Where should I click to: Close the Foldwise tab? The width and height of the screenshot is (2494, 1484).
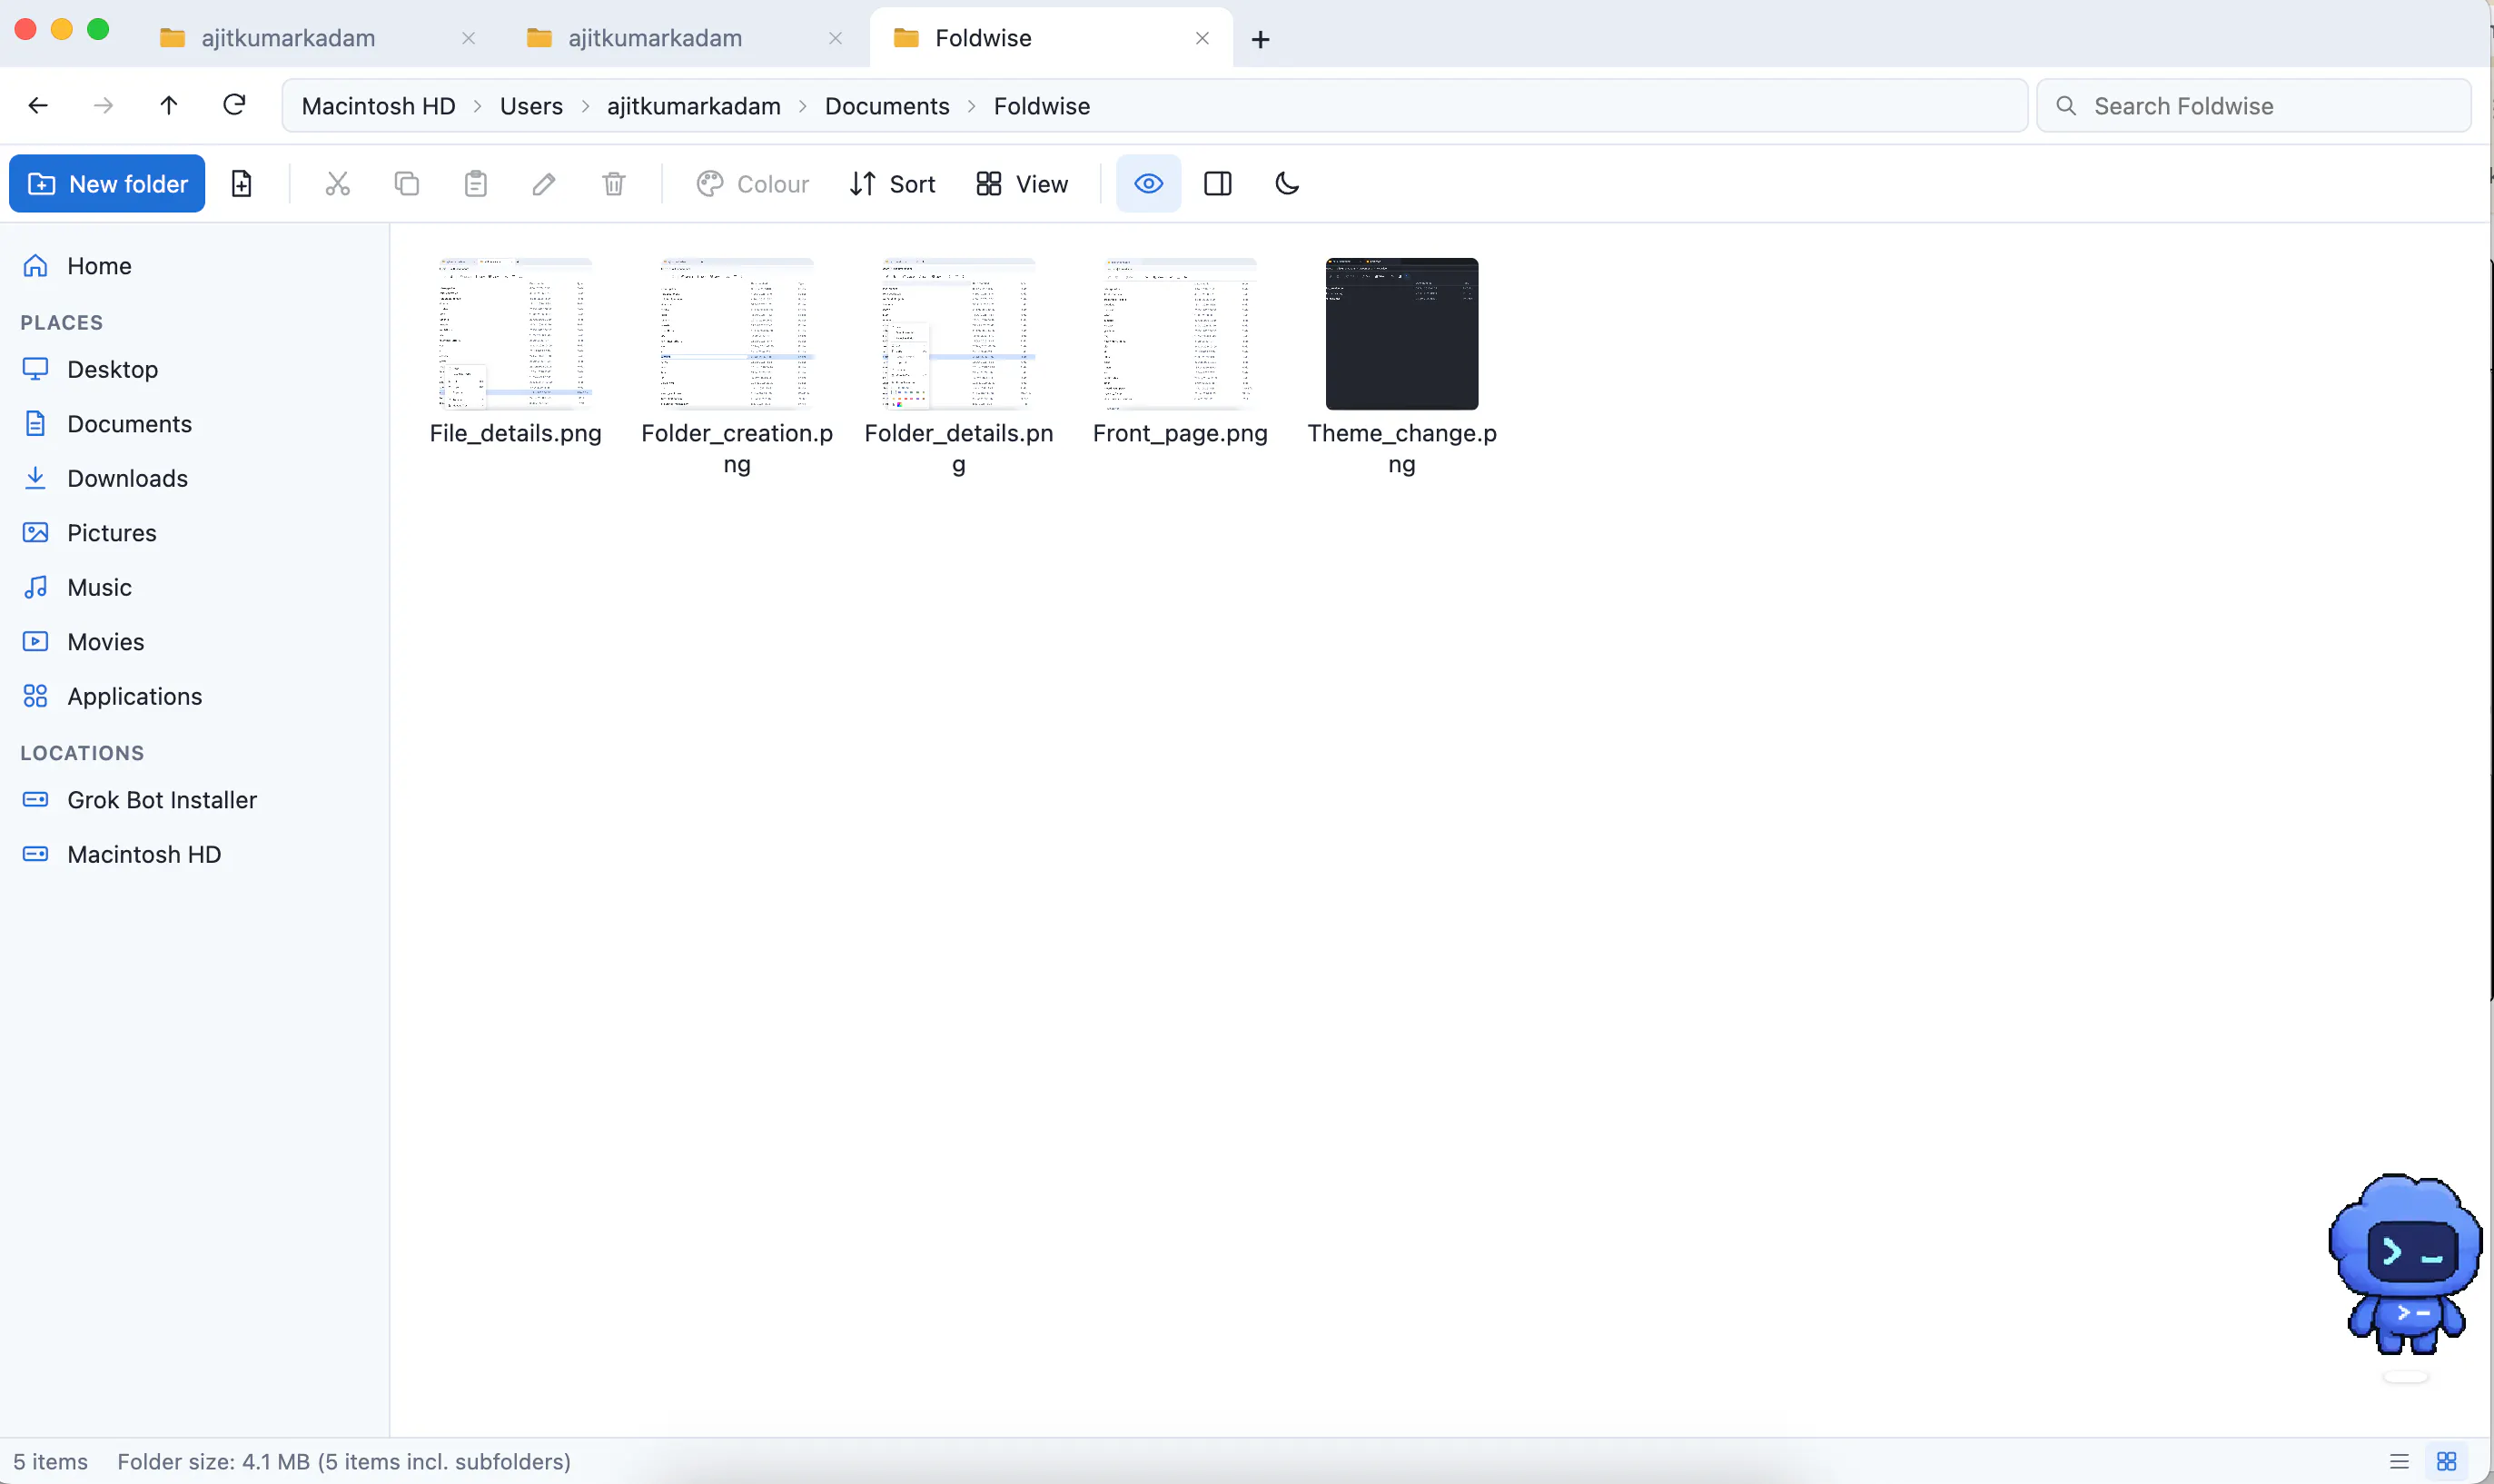tap(1202, 38)
